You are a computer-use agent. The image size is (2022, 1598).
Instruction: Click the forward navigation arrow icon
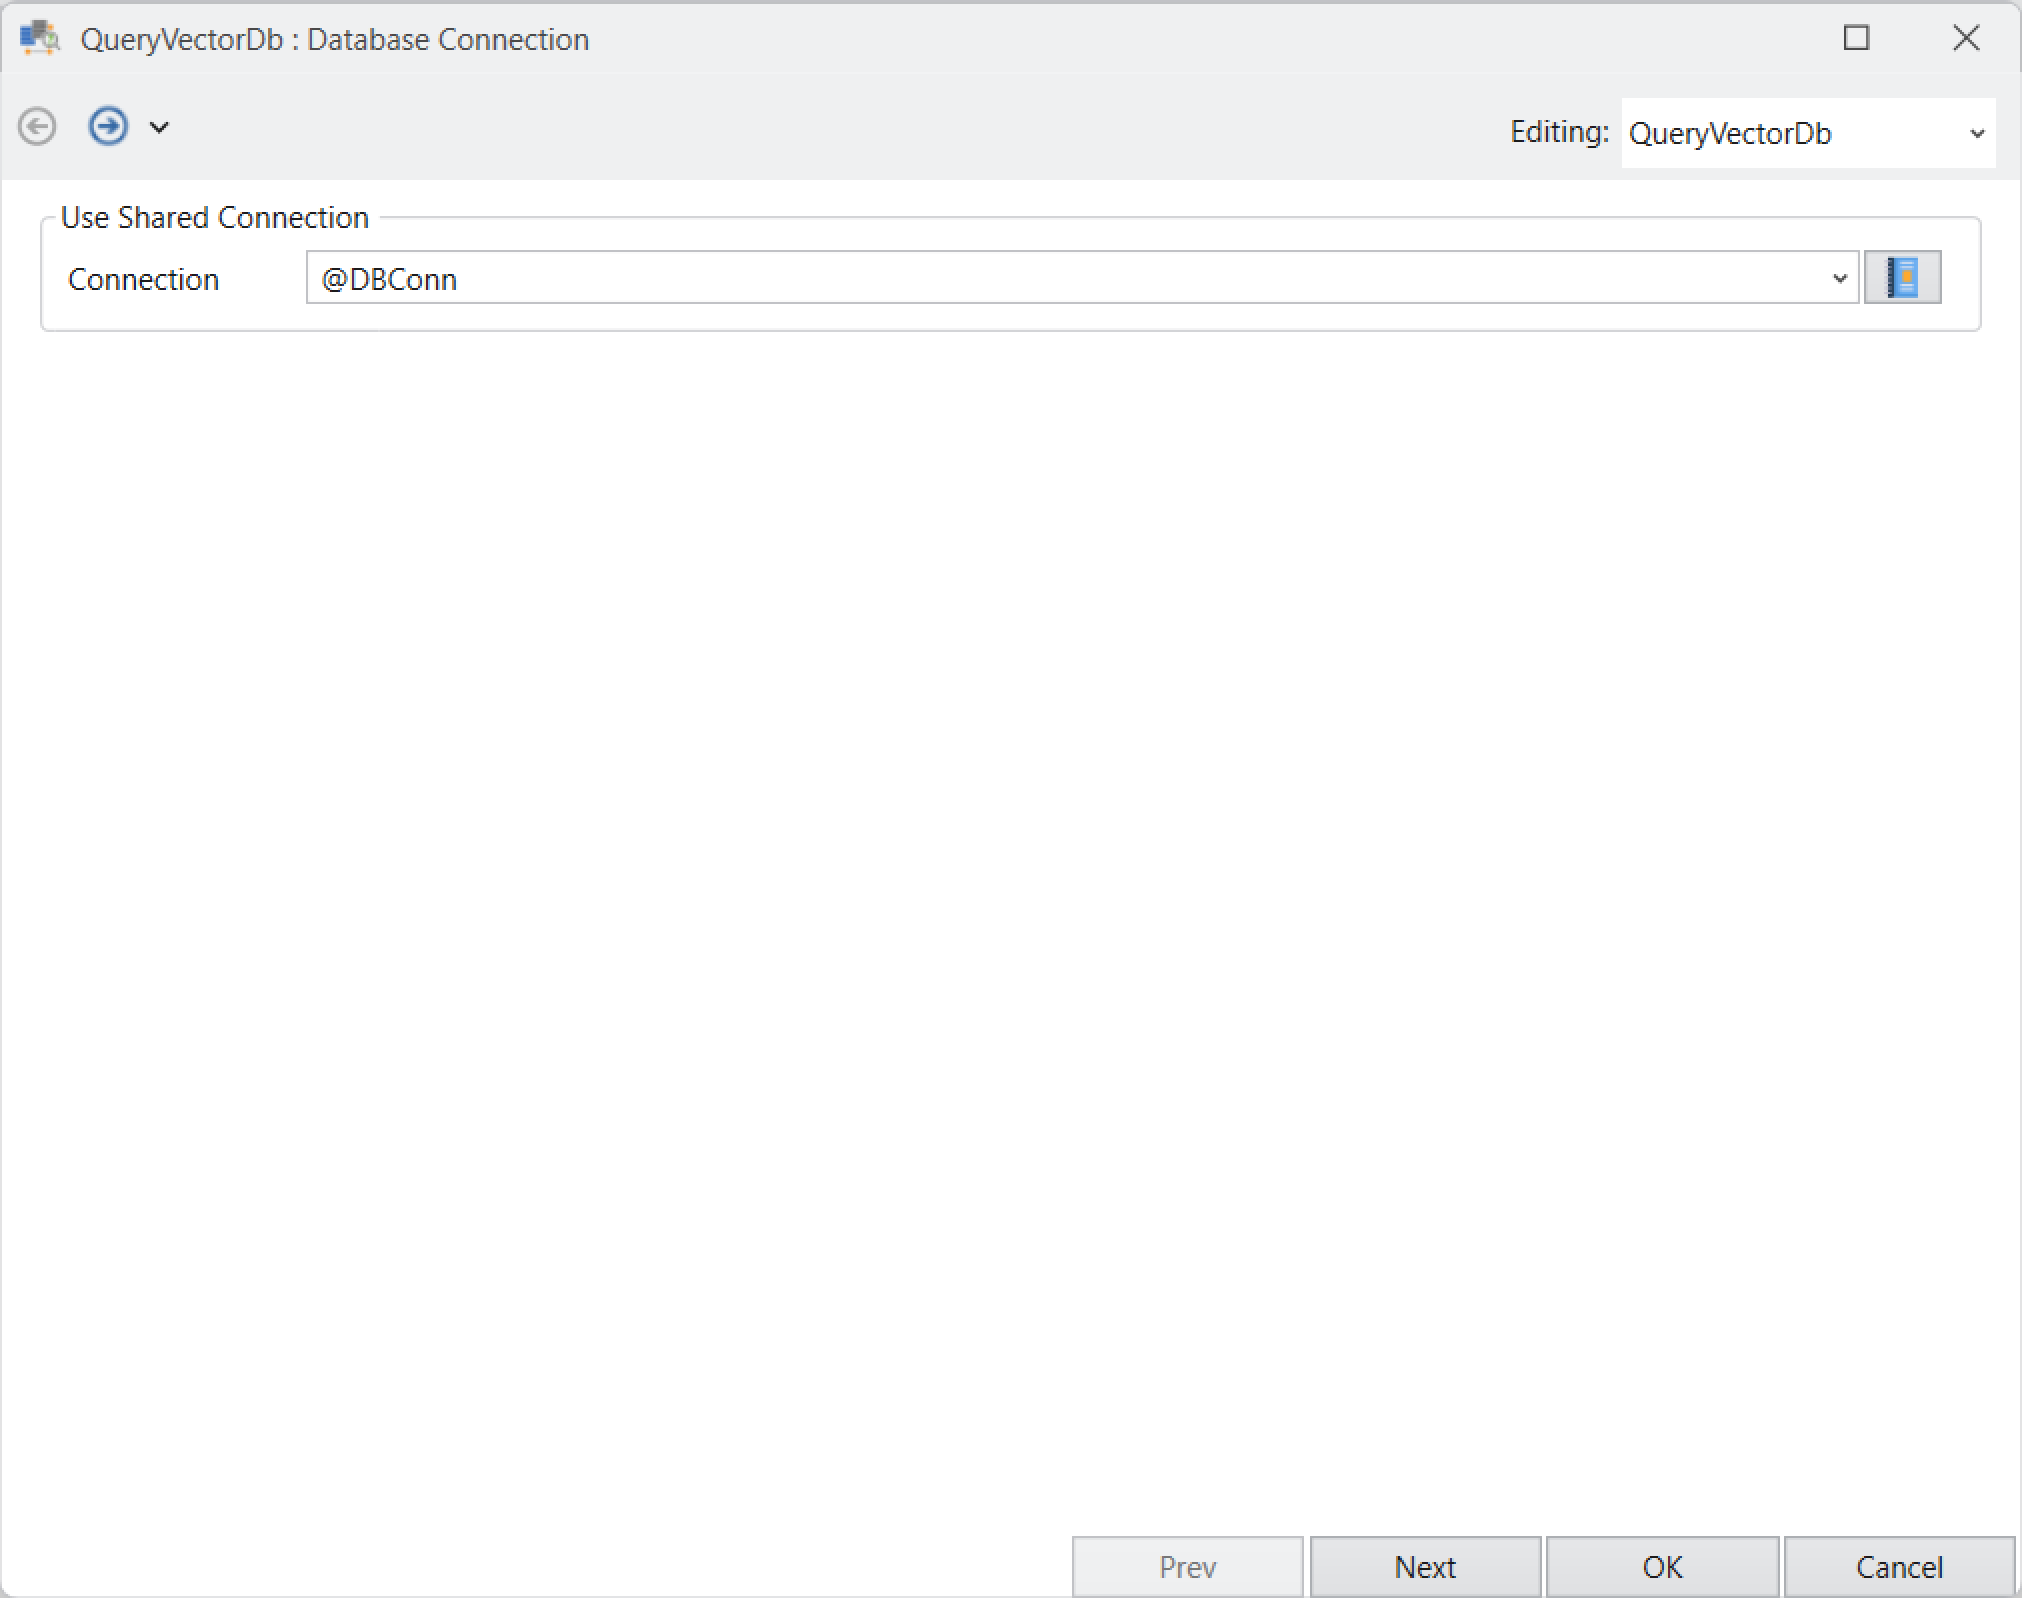108,127
